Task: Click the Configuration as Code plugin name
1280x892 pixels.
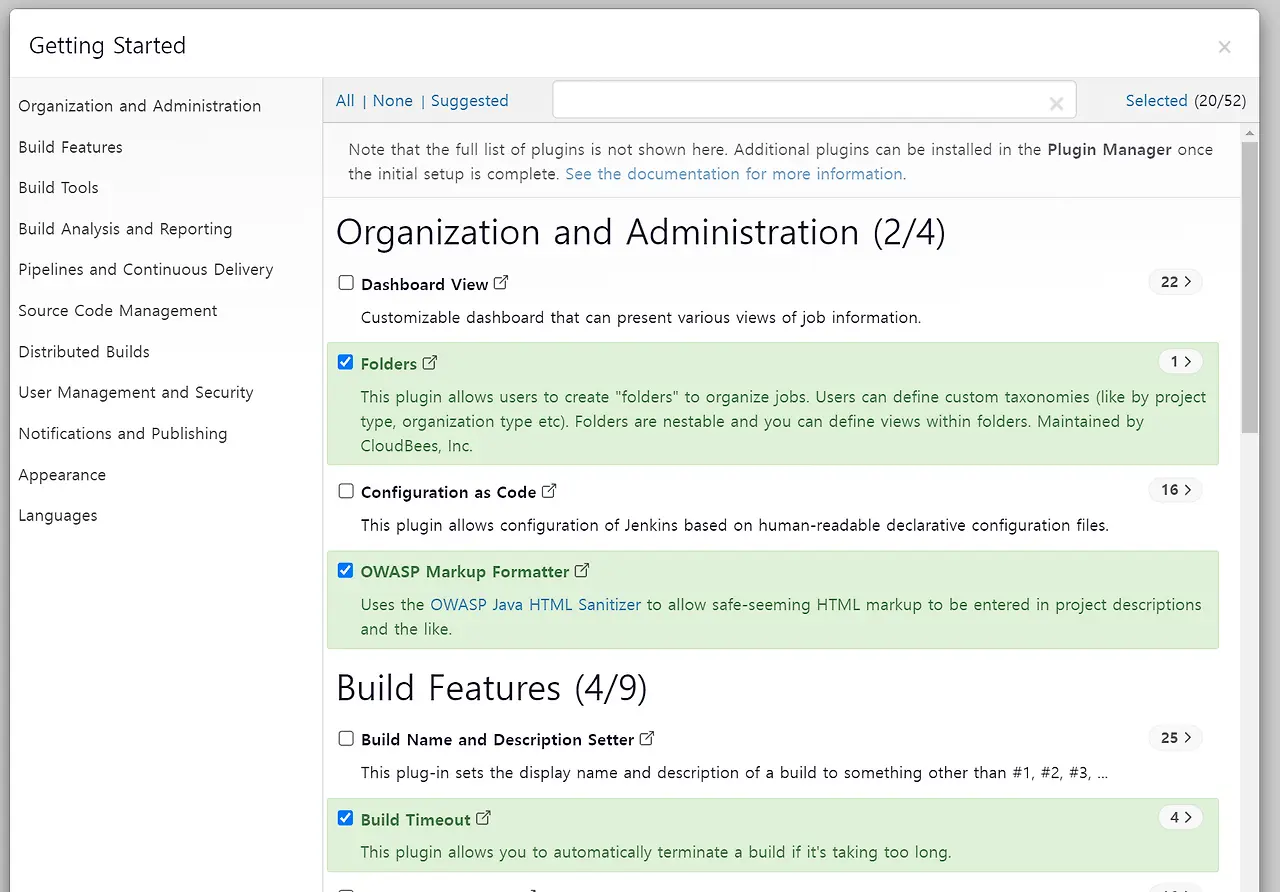Action: [449, 492]
